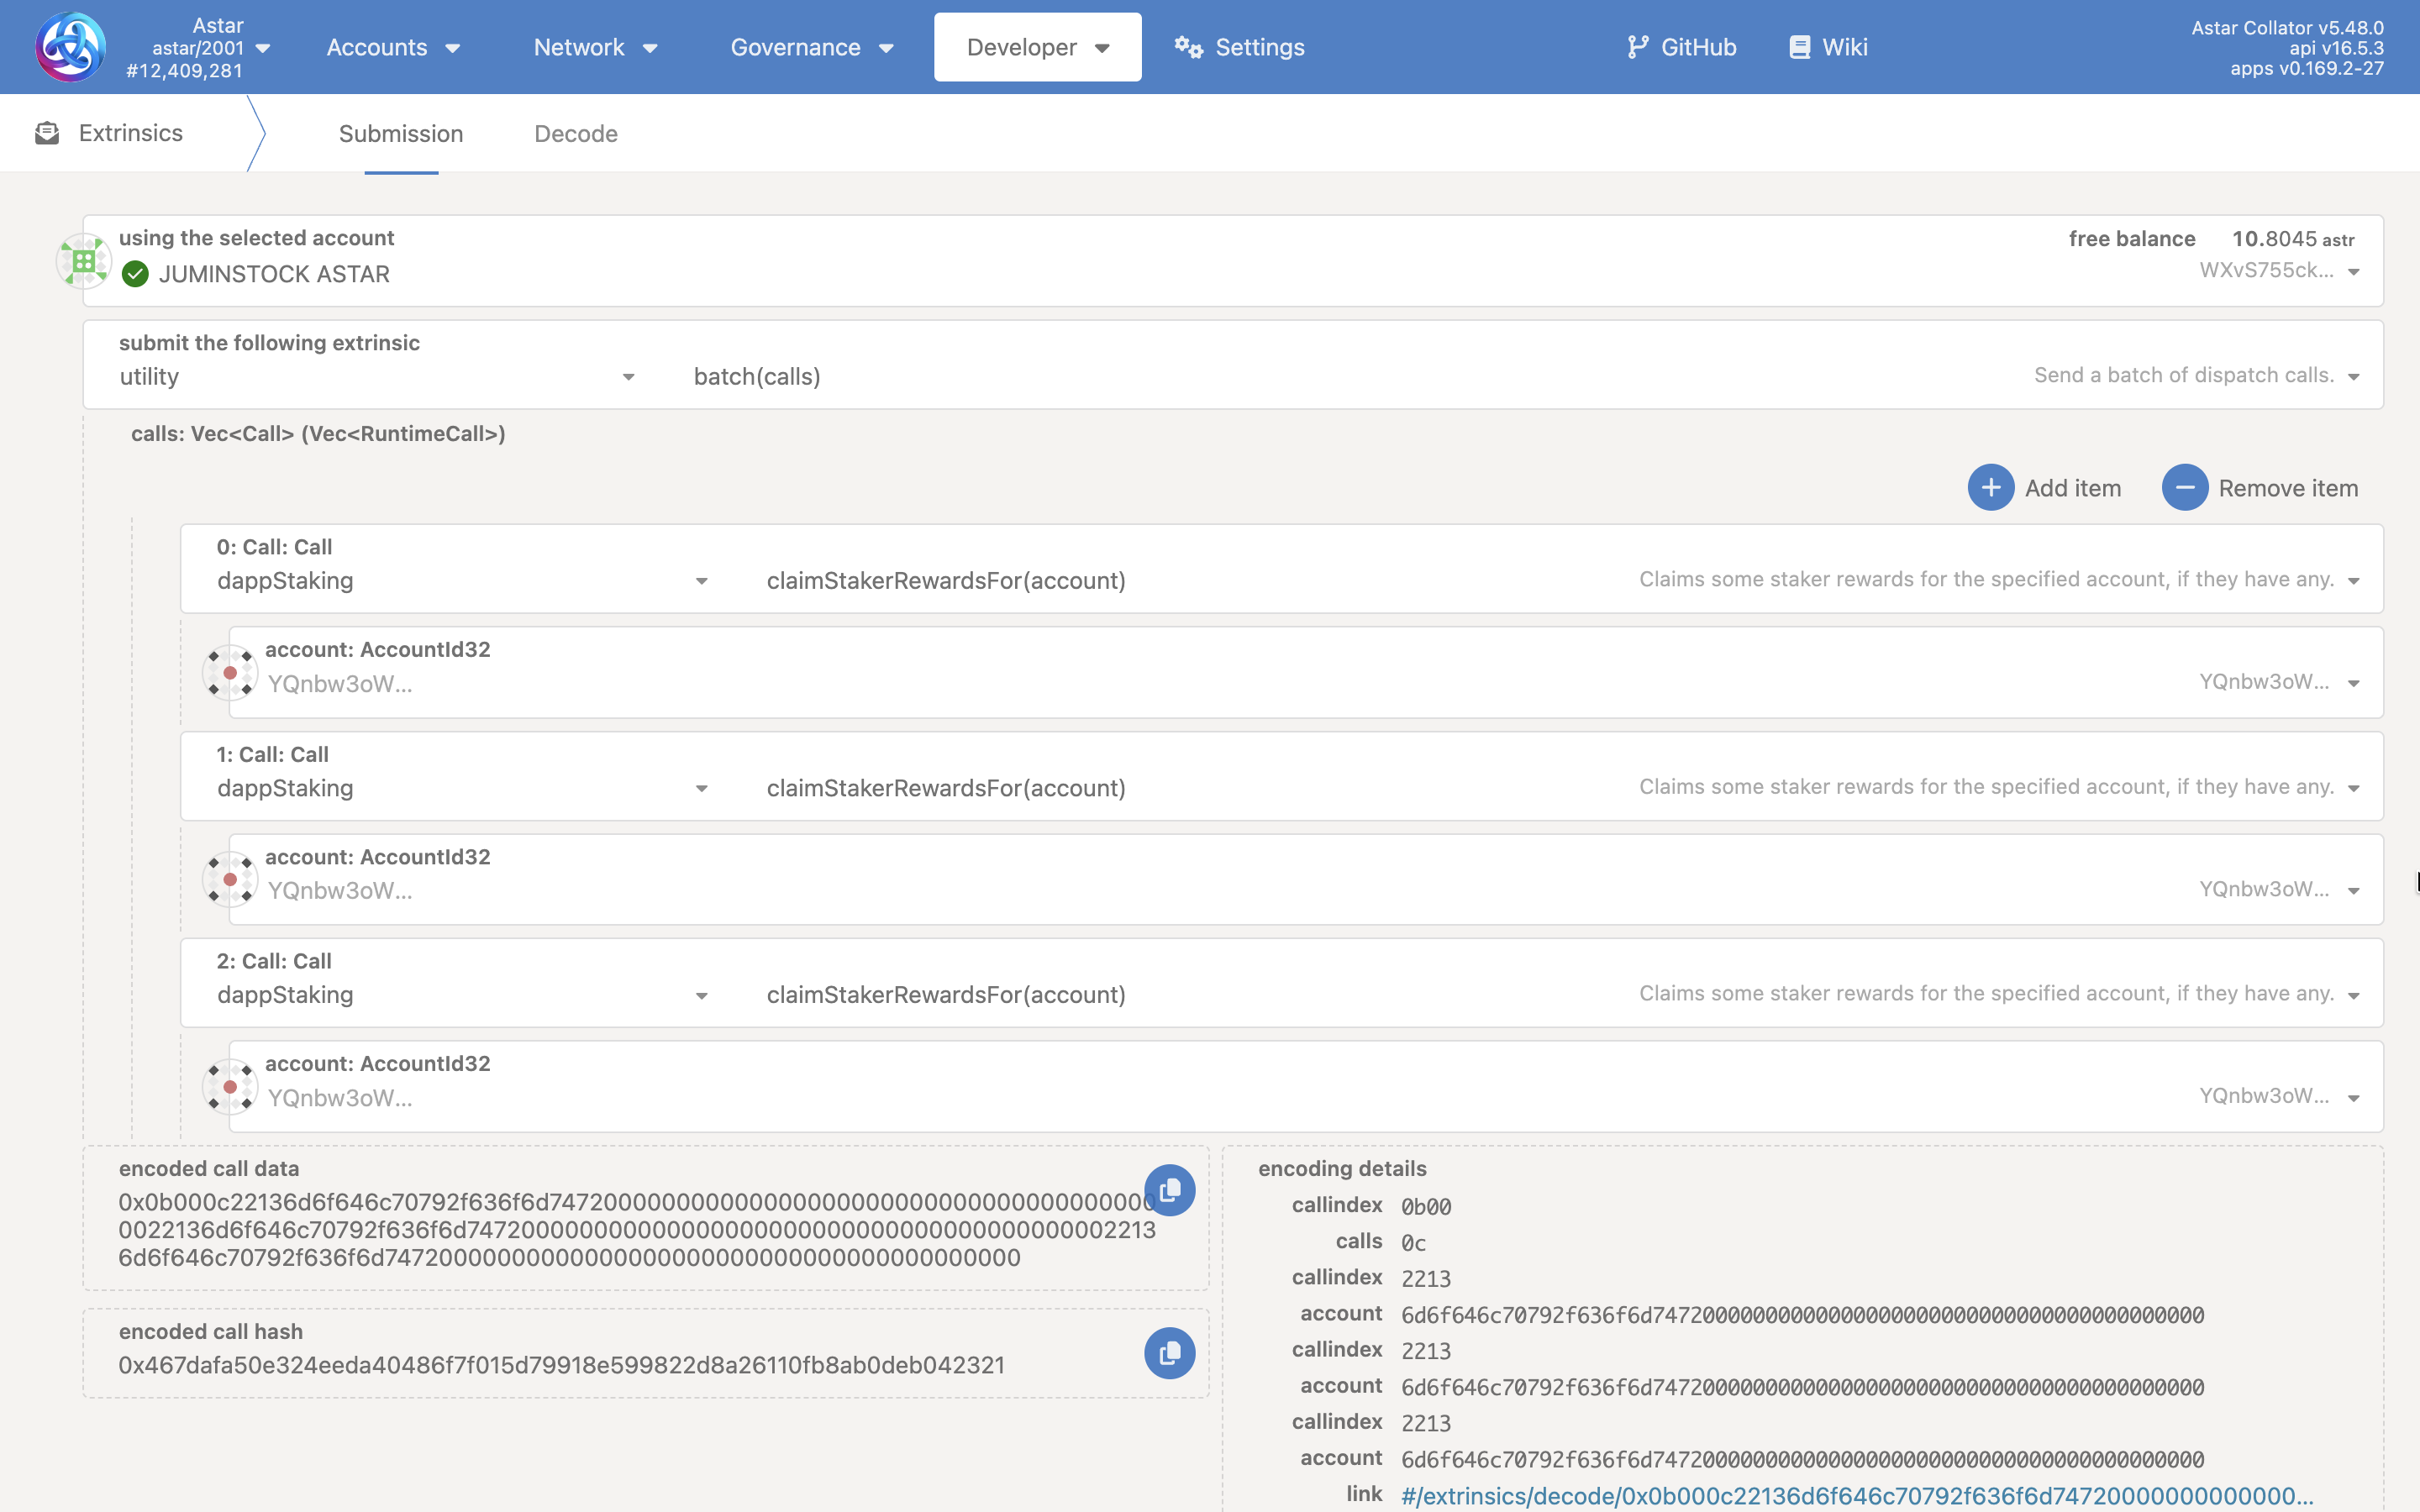This screenshot has width=2420, height=1512.
Task: Switch to the Decode tab
Action: (576, 134)
